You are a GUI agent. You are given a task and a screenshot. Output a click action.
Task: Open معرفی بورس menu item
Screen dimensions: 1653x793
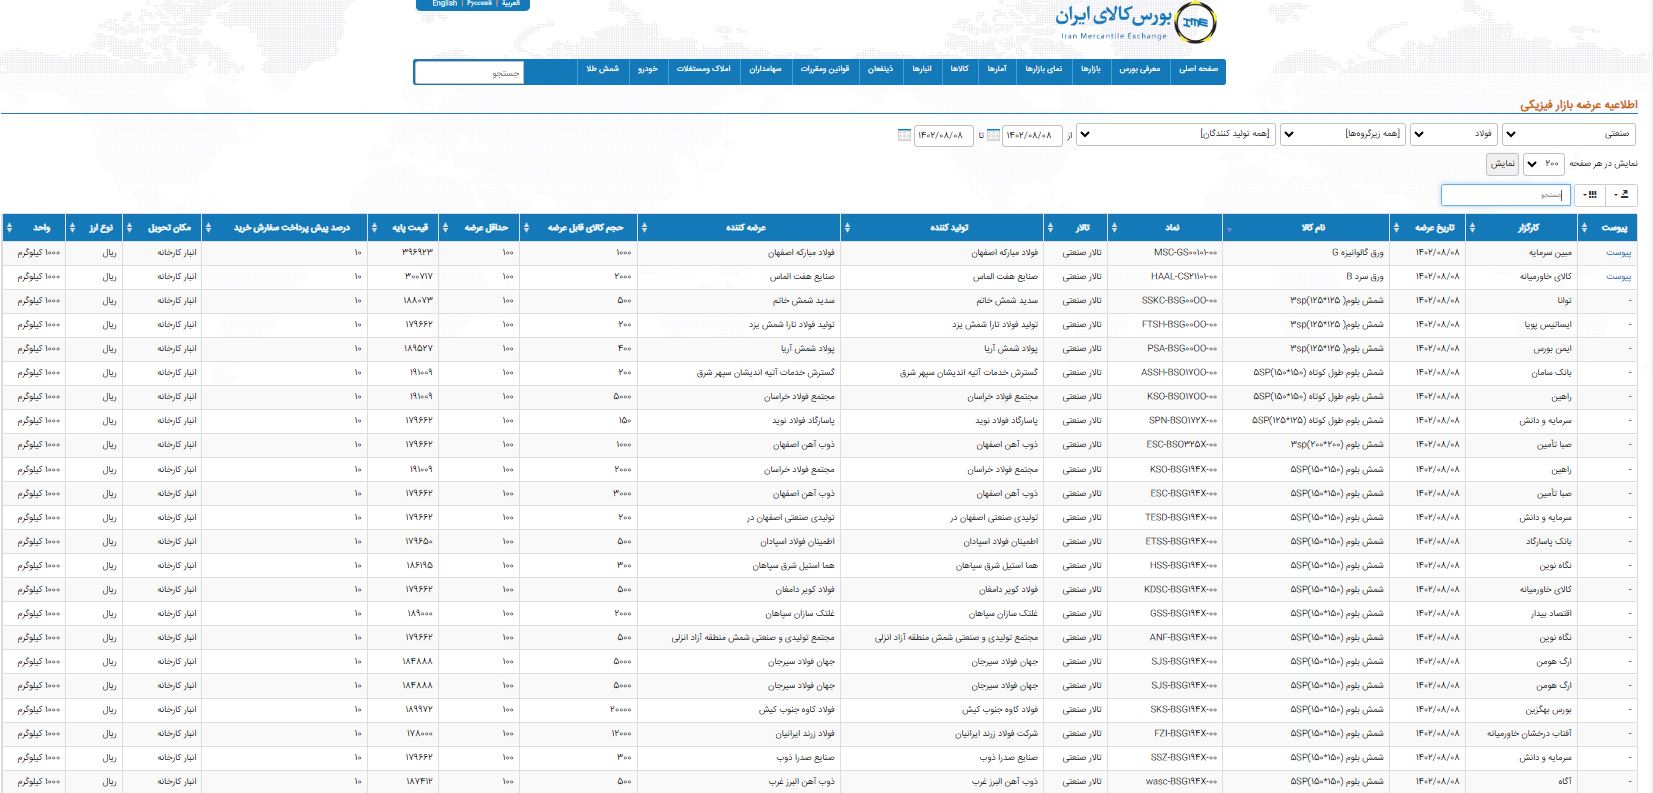pyautogui.click(x=1139, y=70)
